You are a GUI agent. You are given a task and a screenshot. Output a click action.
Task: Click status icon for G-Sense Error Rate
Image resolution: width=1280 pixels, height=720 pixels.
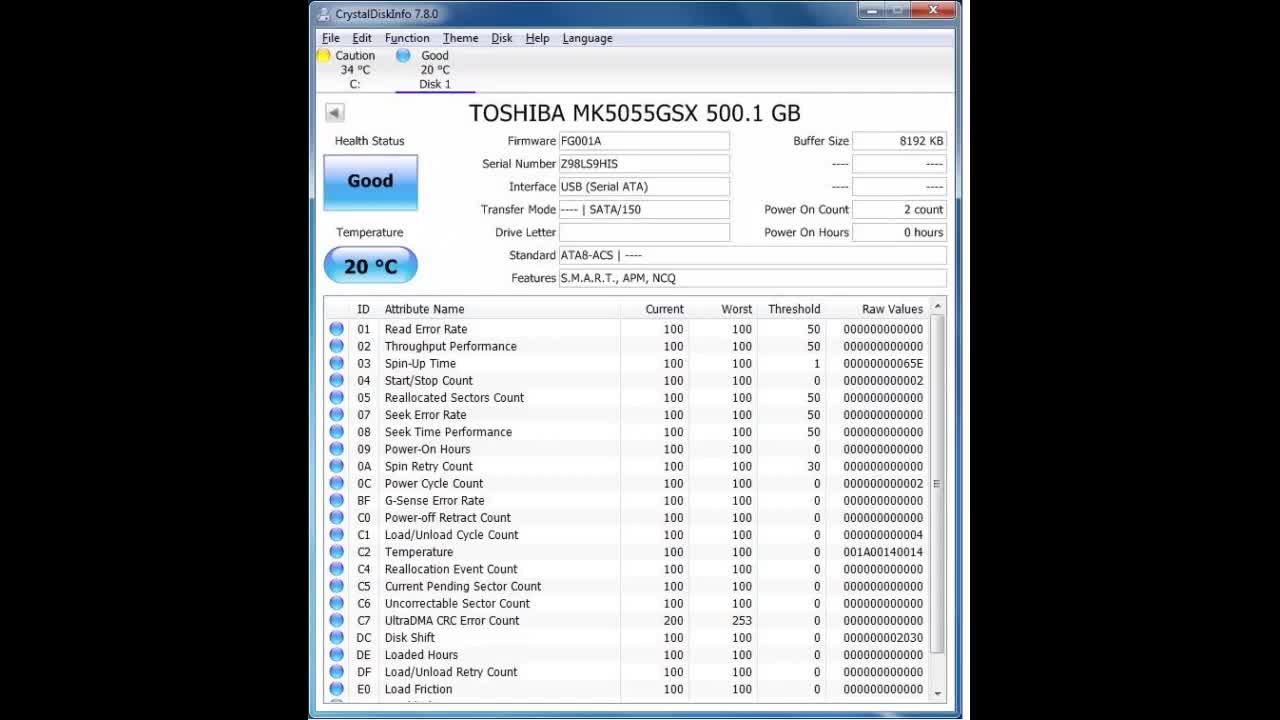(336, 500)
